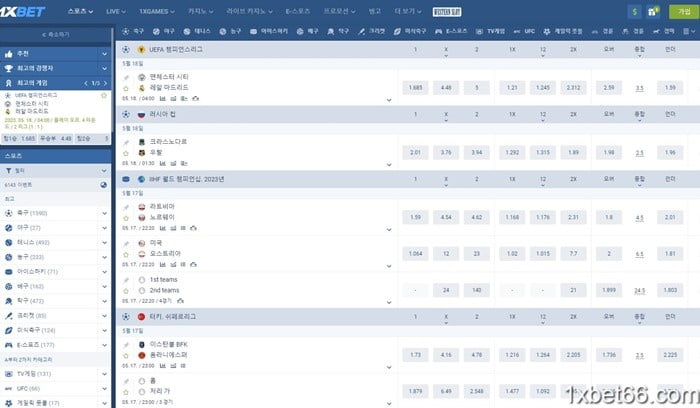Favorite the 미국 vs 오스트리아 star

126,254
